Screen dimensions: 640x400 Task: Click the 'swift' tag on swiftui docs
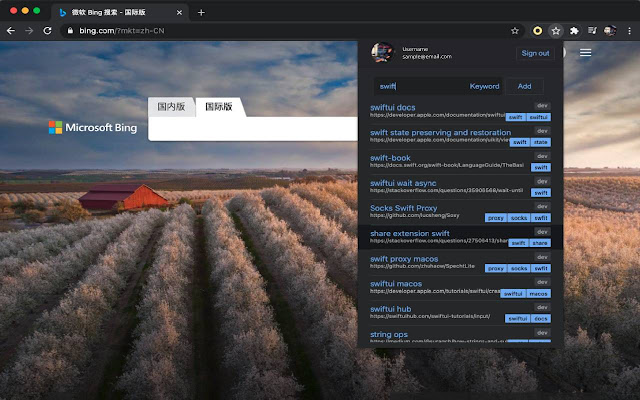516,117
